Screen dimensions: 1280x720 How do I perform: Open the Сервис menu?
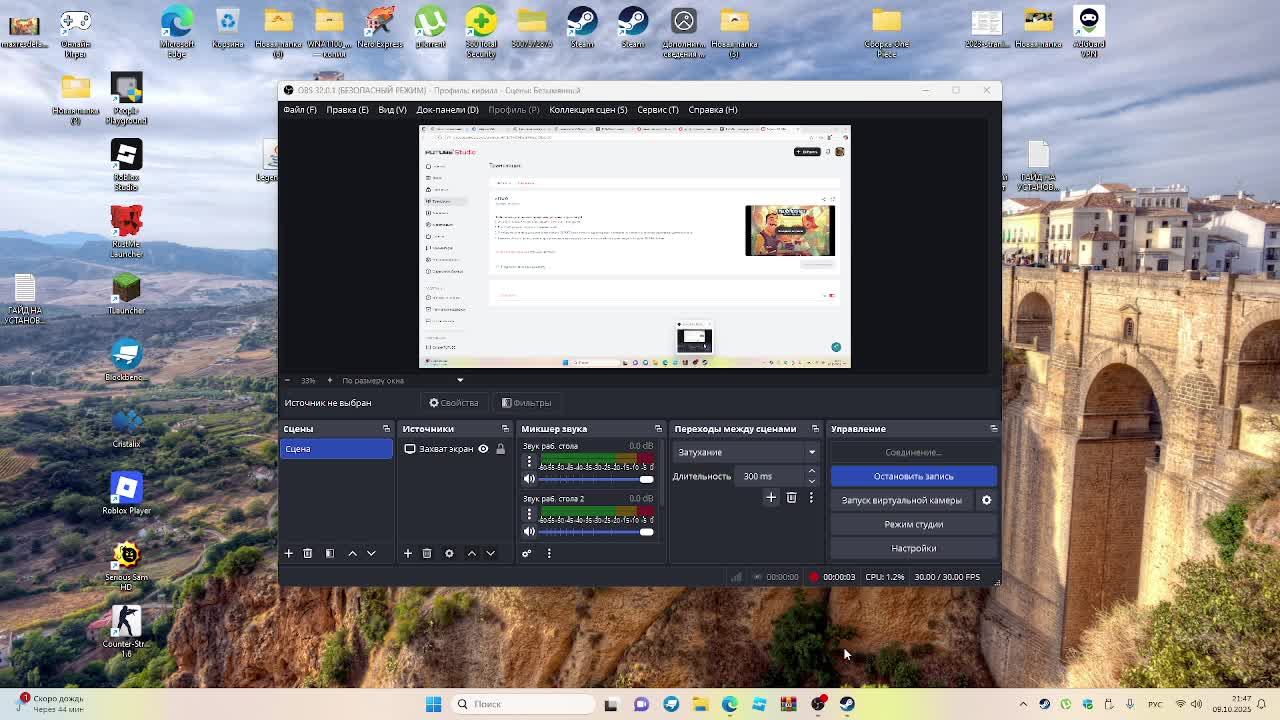click(657, 110)
